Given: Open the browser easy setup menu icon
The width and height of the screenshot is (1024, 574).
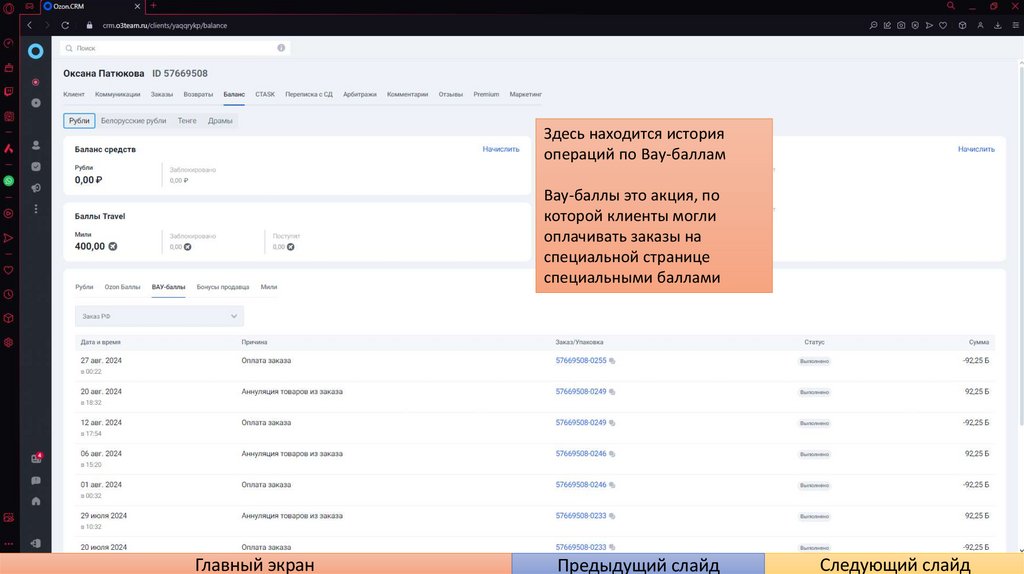Looking at the screenshot, I should pos(1016,25).
